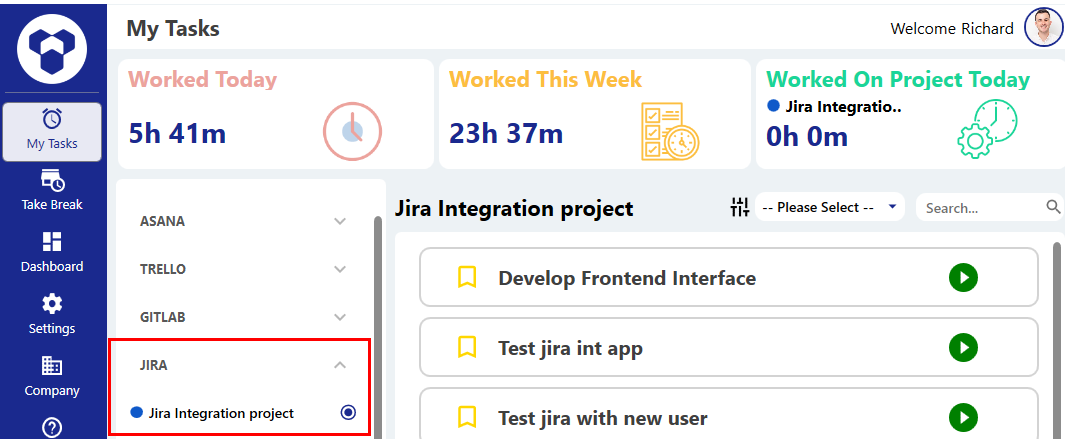
Task: Open Take Break from the sidebar
Action: tap(52, 190)
